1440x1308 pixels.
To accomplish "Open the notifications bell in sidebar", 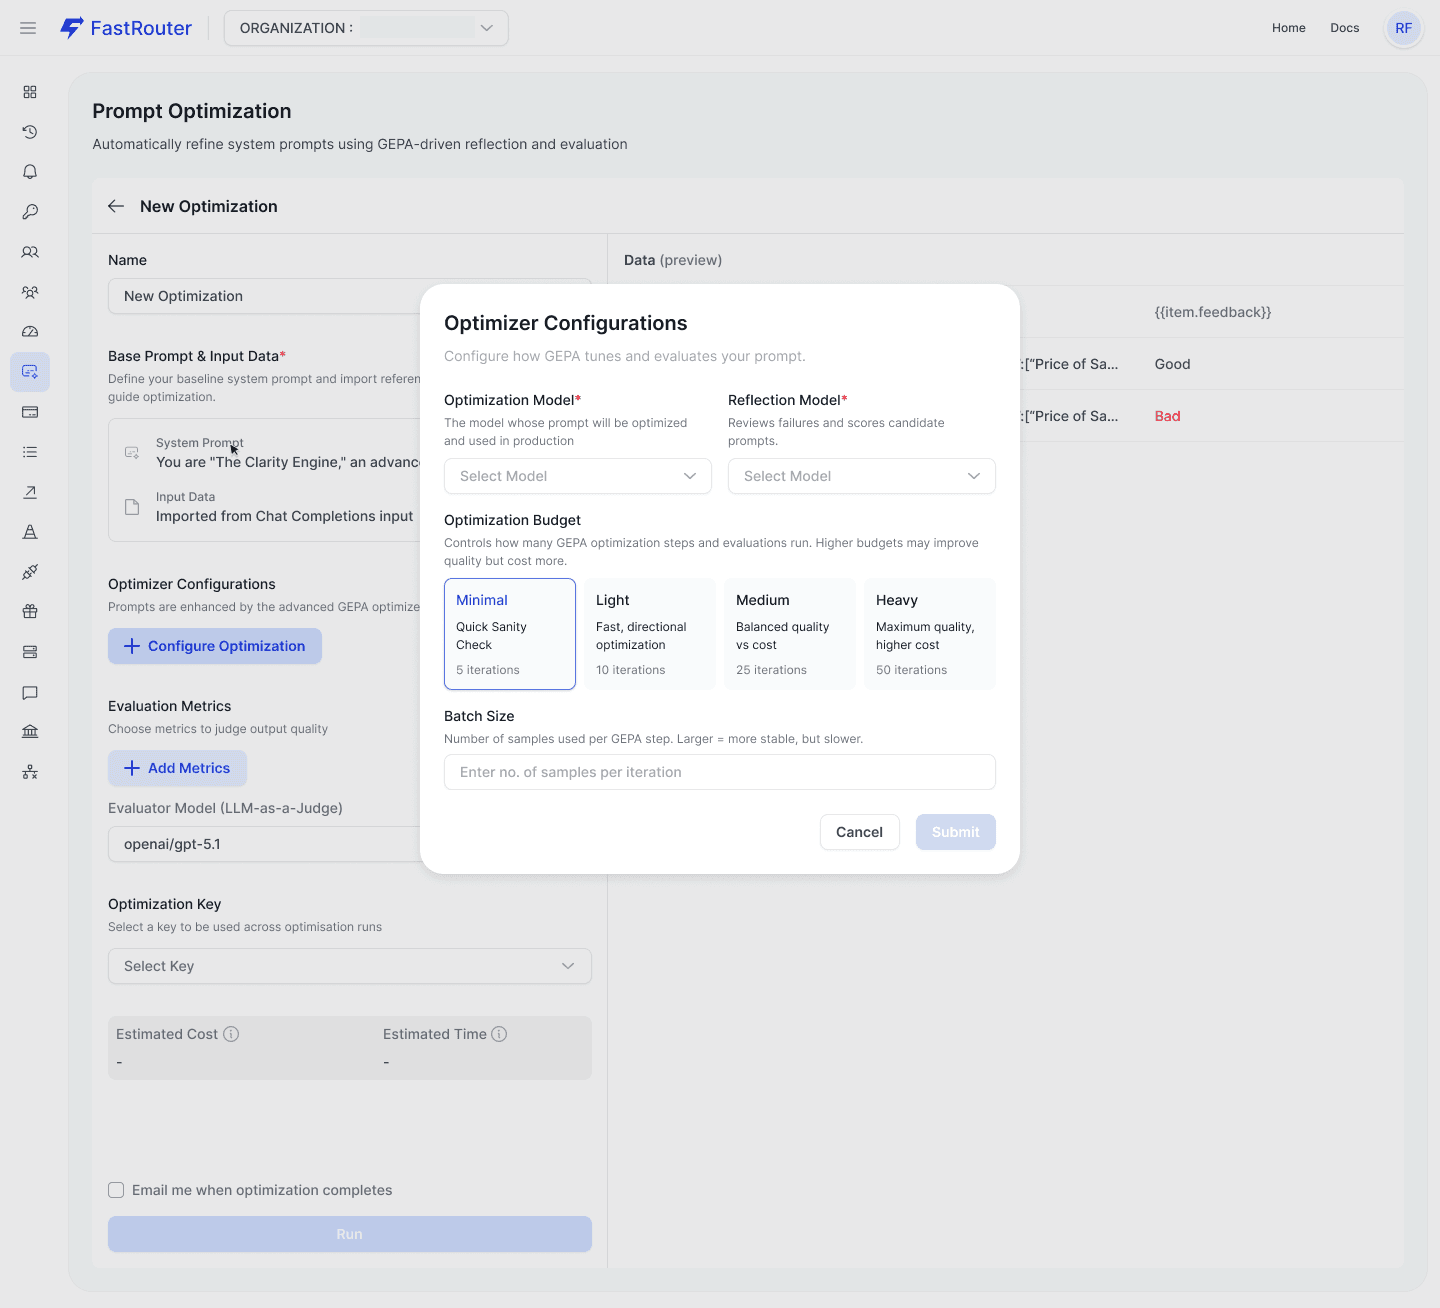I will (30, 172).
